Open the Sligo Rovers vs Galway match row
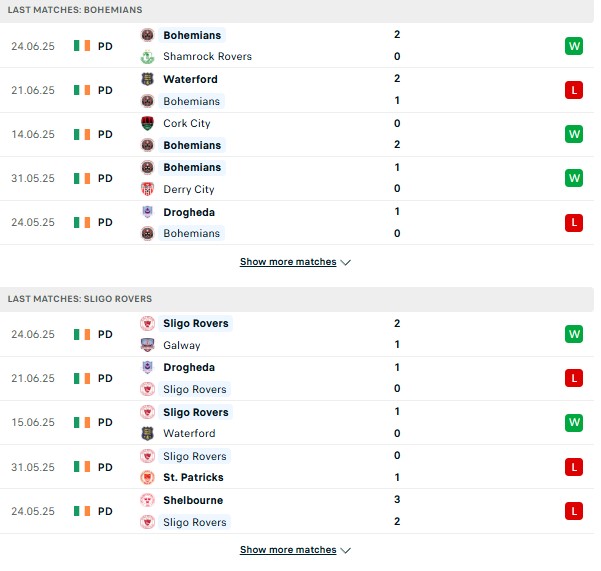This screenshot has width=601, height=571. pos(297,334)
